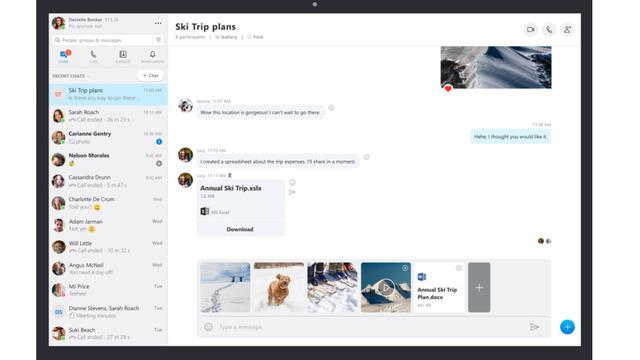Expand the Recent Chats sort dropdown

pyautogui.click(x=70, y=76)
